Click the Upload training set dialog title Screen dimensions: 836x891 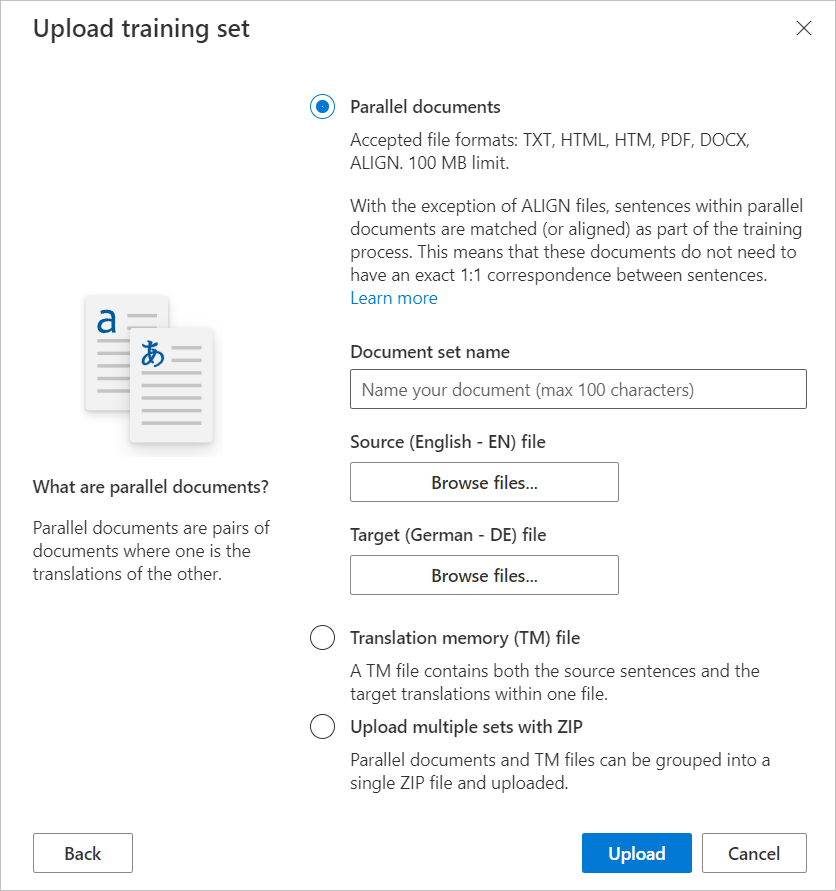(x=141, y=28)
